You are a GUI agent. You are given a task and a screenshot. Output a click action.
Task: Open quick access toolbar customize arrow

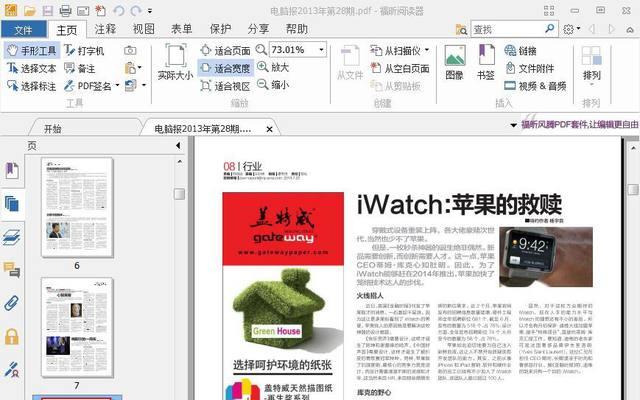[150, 11]
